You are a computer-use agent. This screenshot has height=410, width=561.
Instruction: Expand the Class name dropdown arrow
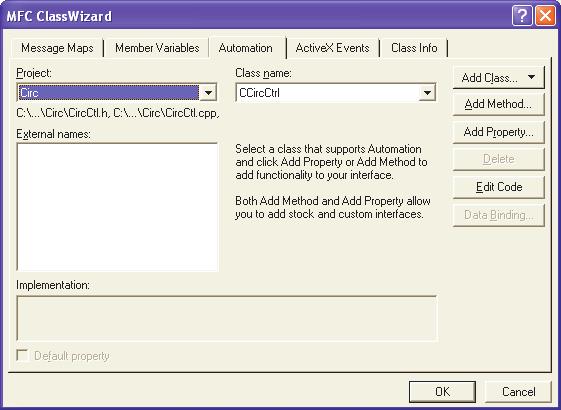coord(427,93)
